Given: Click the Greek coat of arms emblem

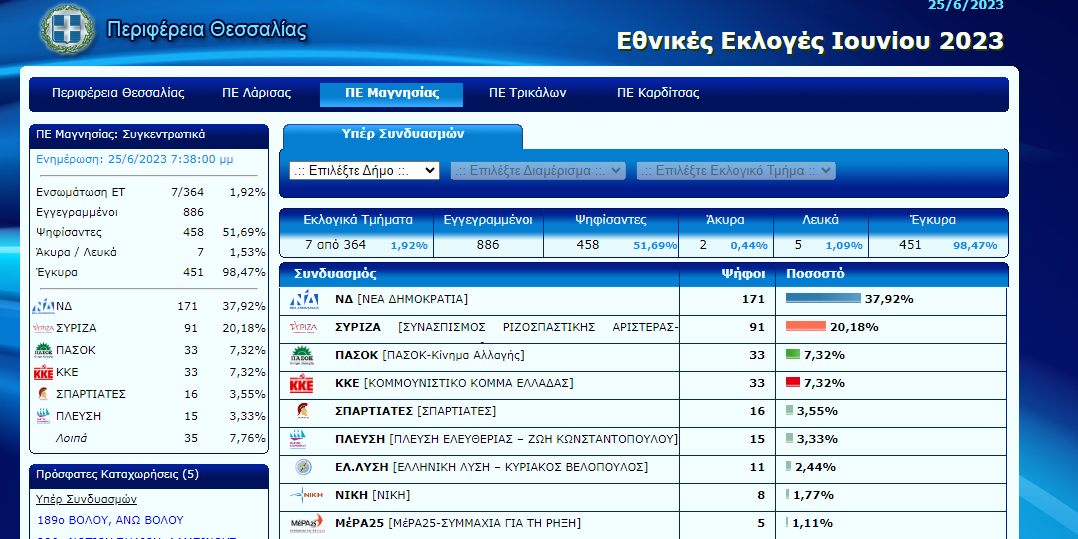Looking at the screenshot, I should pos(67,29).
